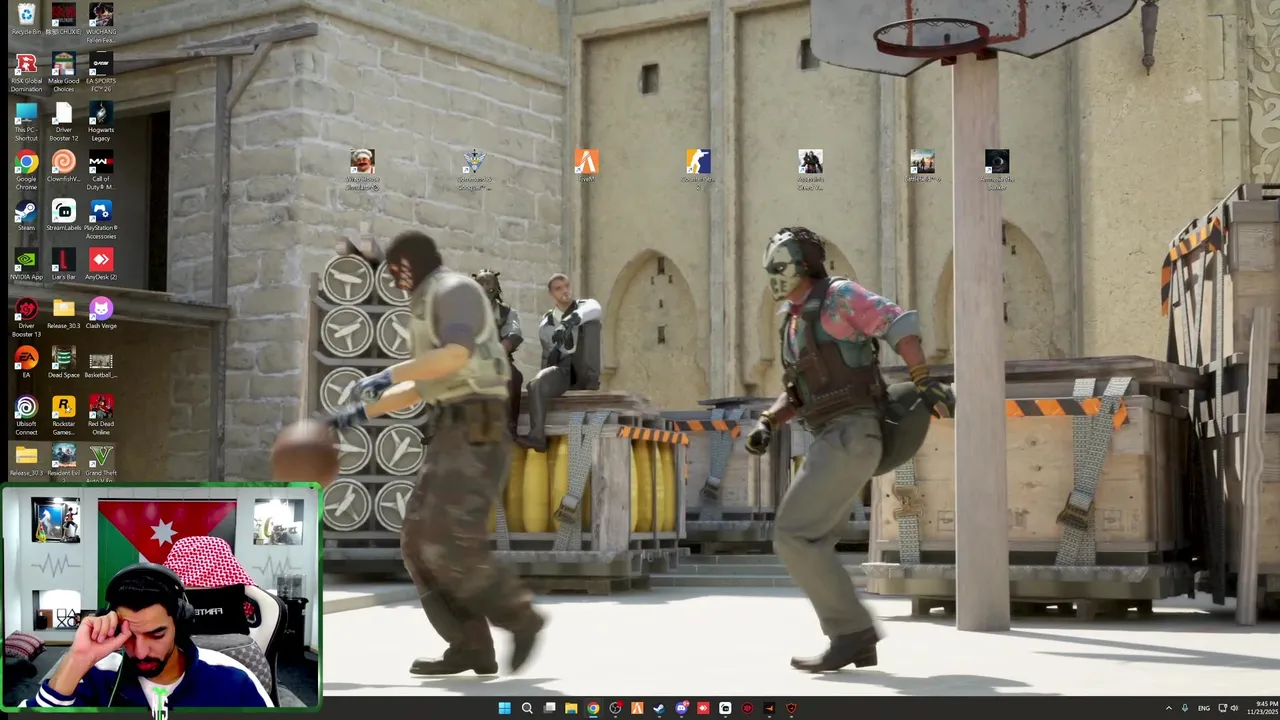Viewport: 1280px width, 720px height.
Task: Open Rockstar Games Launcher shortcut
Action: 63,416
